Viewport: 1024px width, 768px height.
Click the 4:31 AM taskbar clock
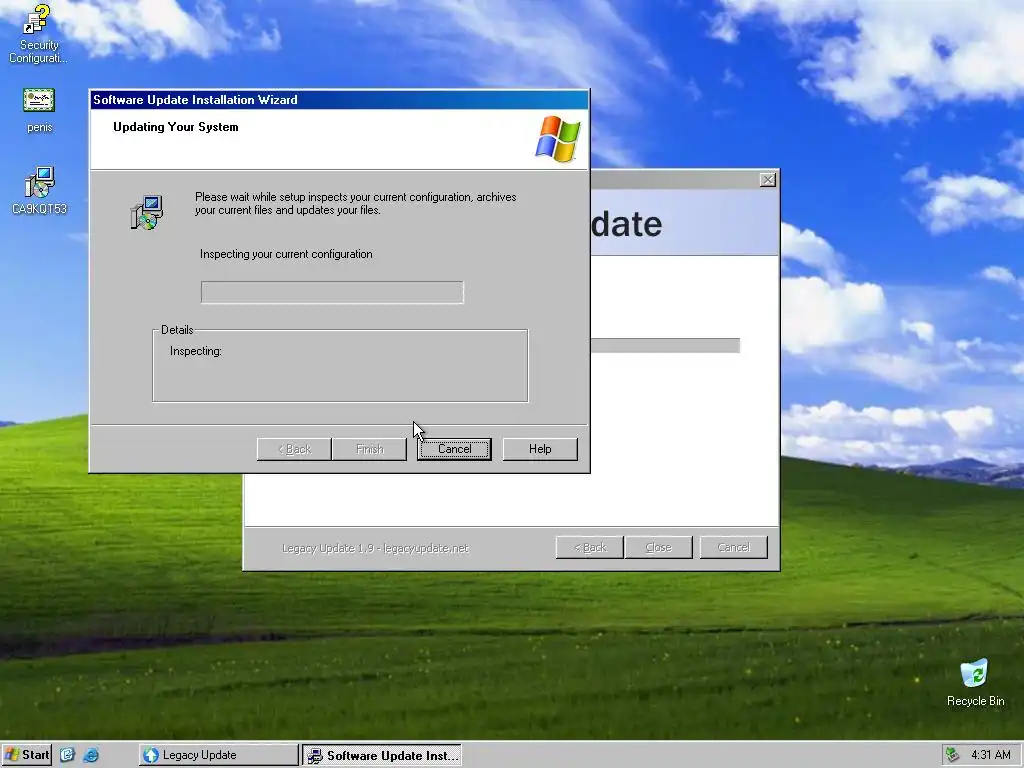coord(991,755)
